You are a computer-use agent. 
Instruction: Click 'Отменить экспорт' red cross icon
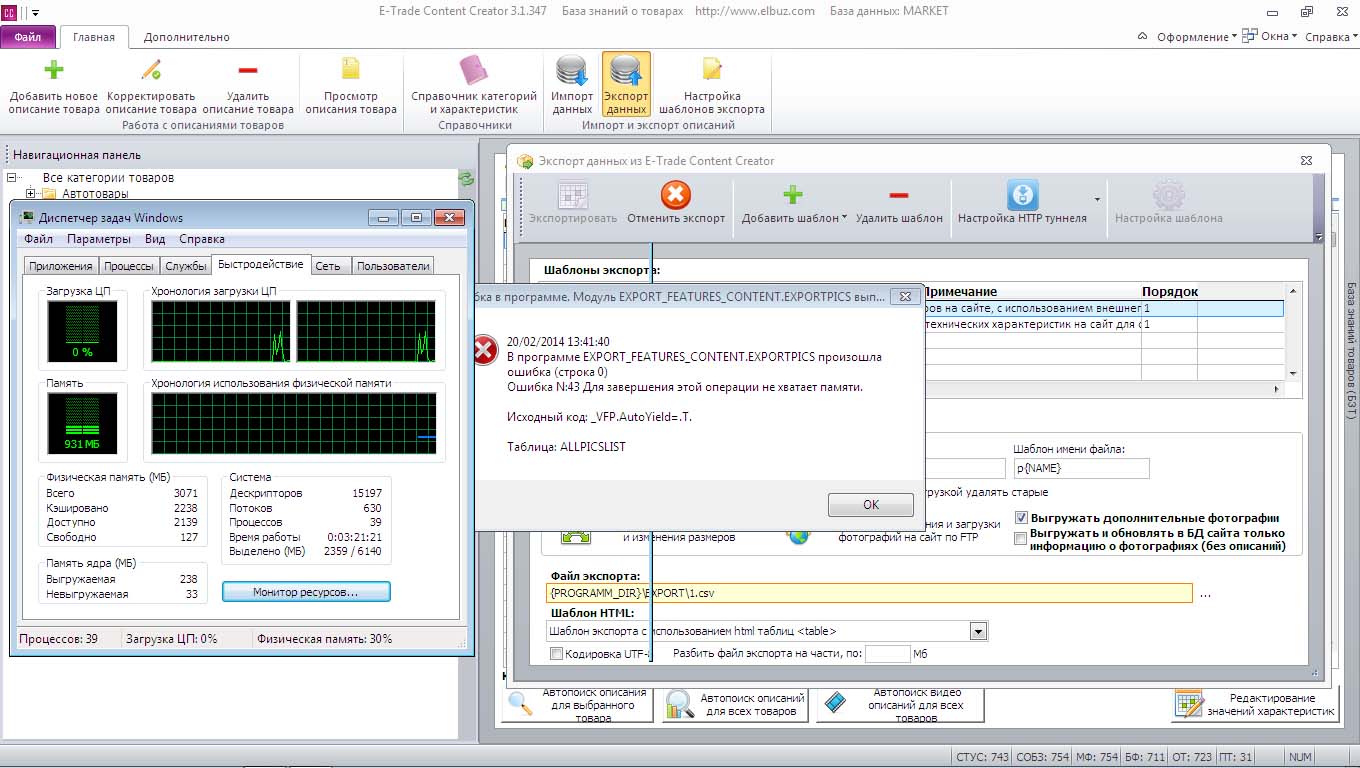point(676,194)
